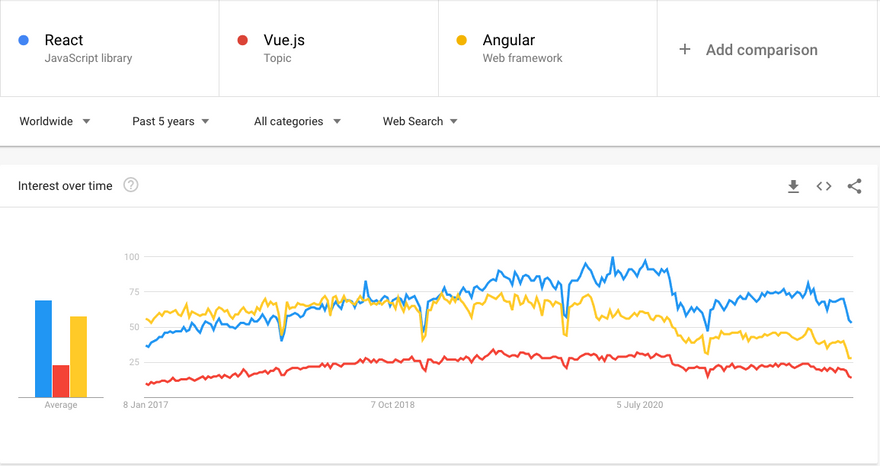Click the blue React average bar

click(43, 348)
